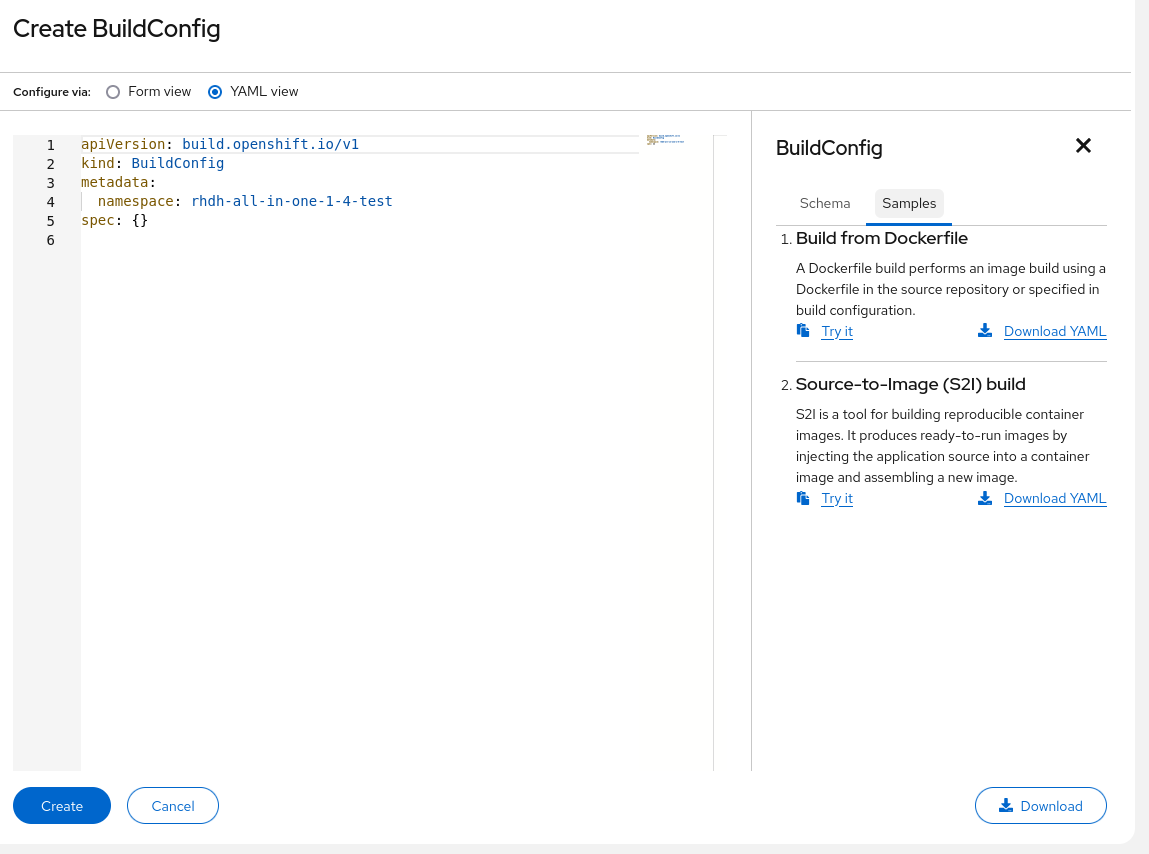This screenshot has width=1149, height=854.
Task: Click the download icon for the Dockerfile sample
Action: tap(985, 331)
